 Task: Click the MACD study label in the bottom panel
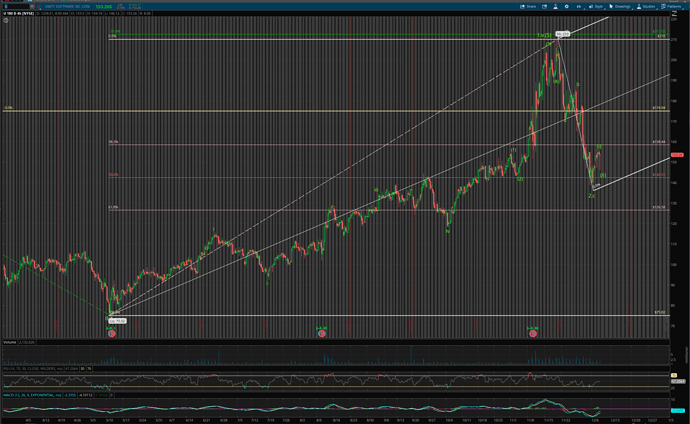[32, 395]
